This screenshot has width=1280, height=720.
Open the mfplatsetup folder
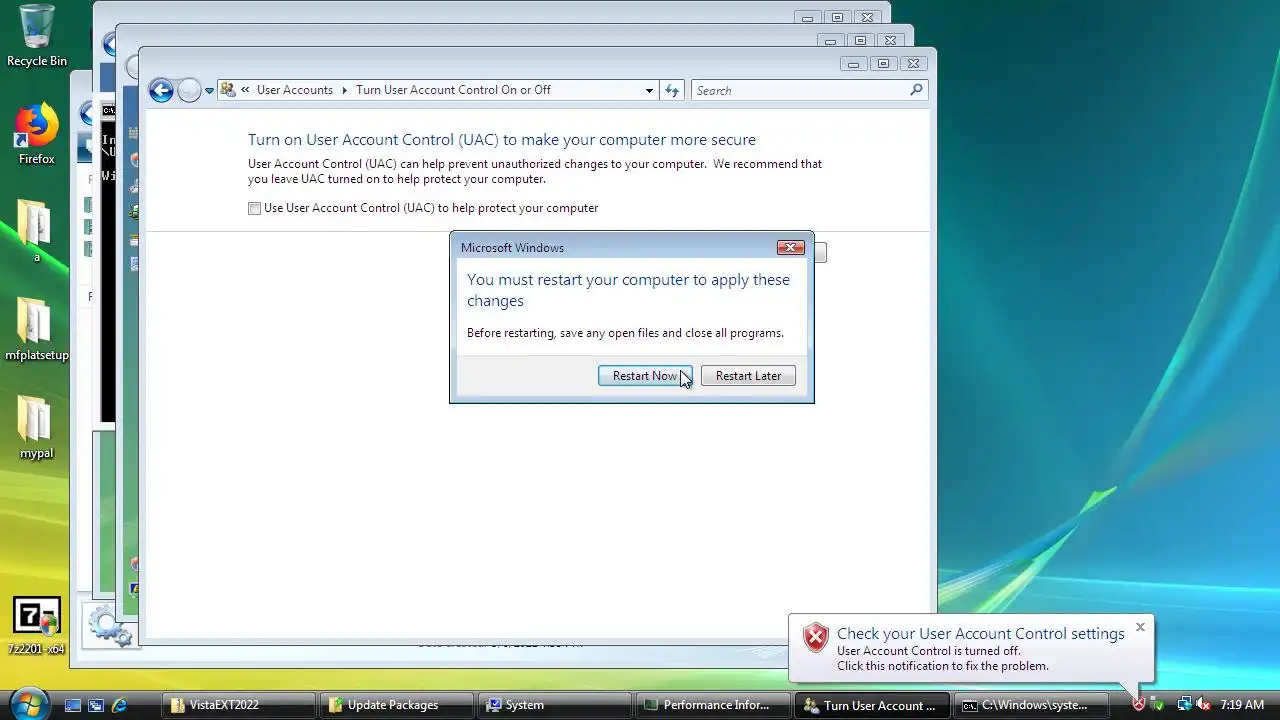tap(36, 329)
